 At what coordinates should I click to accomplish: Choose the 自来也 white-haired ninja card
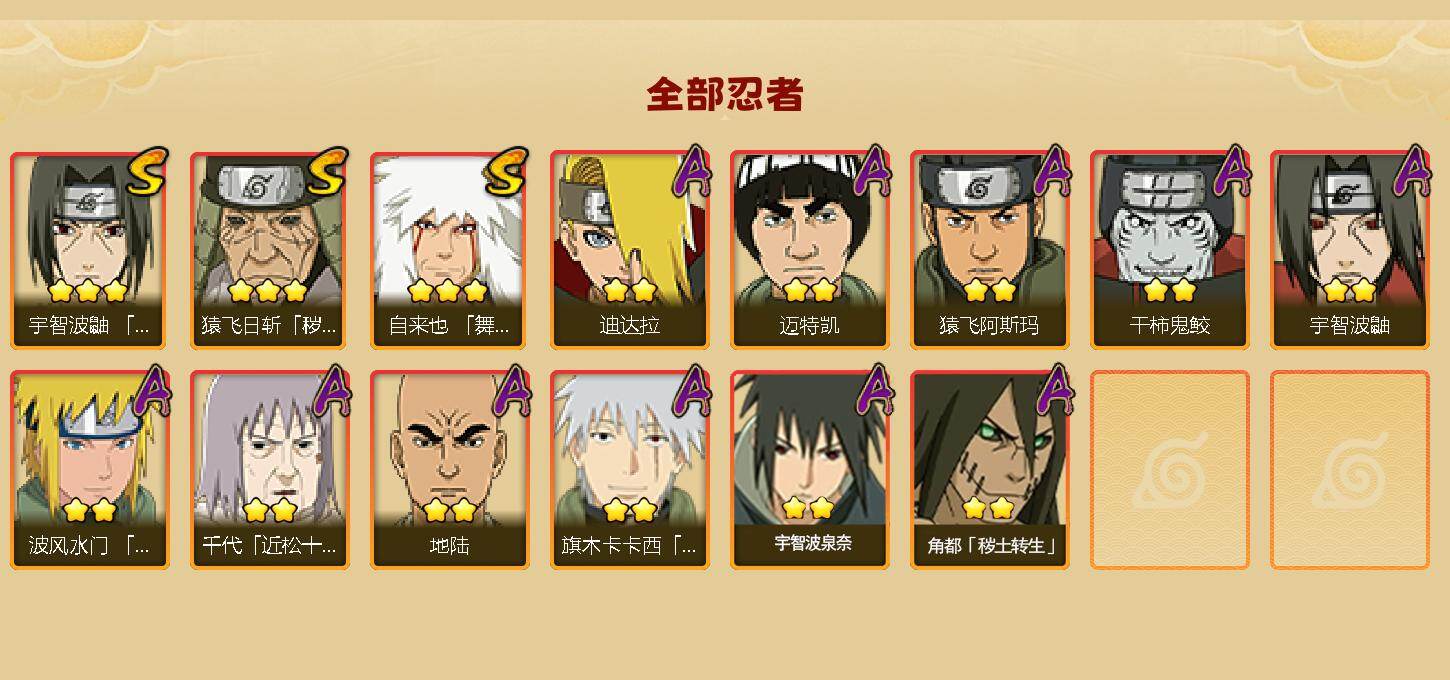(450, 250)
